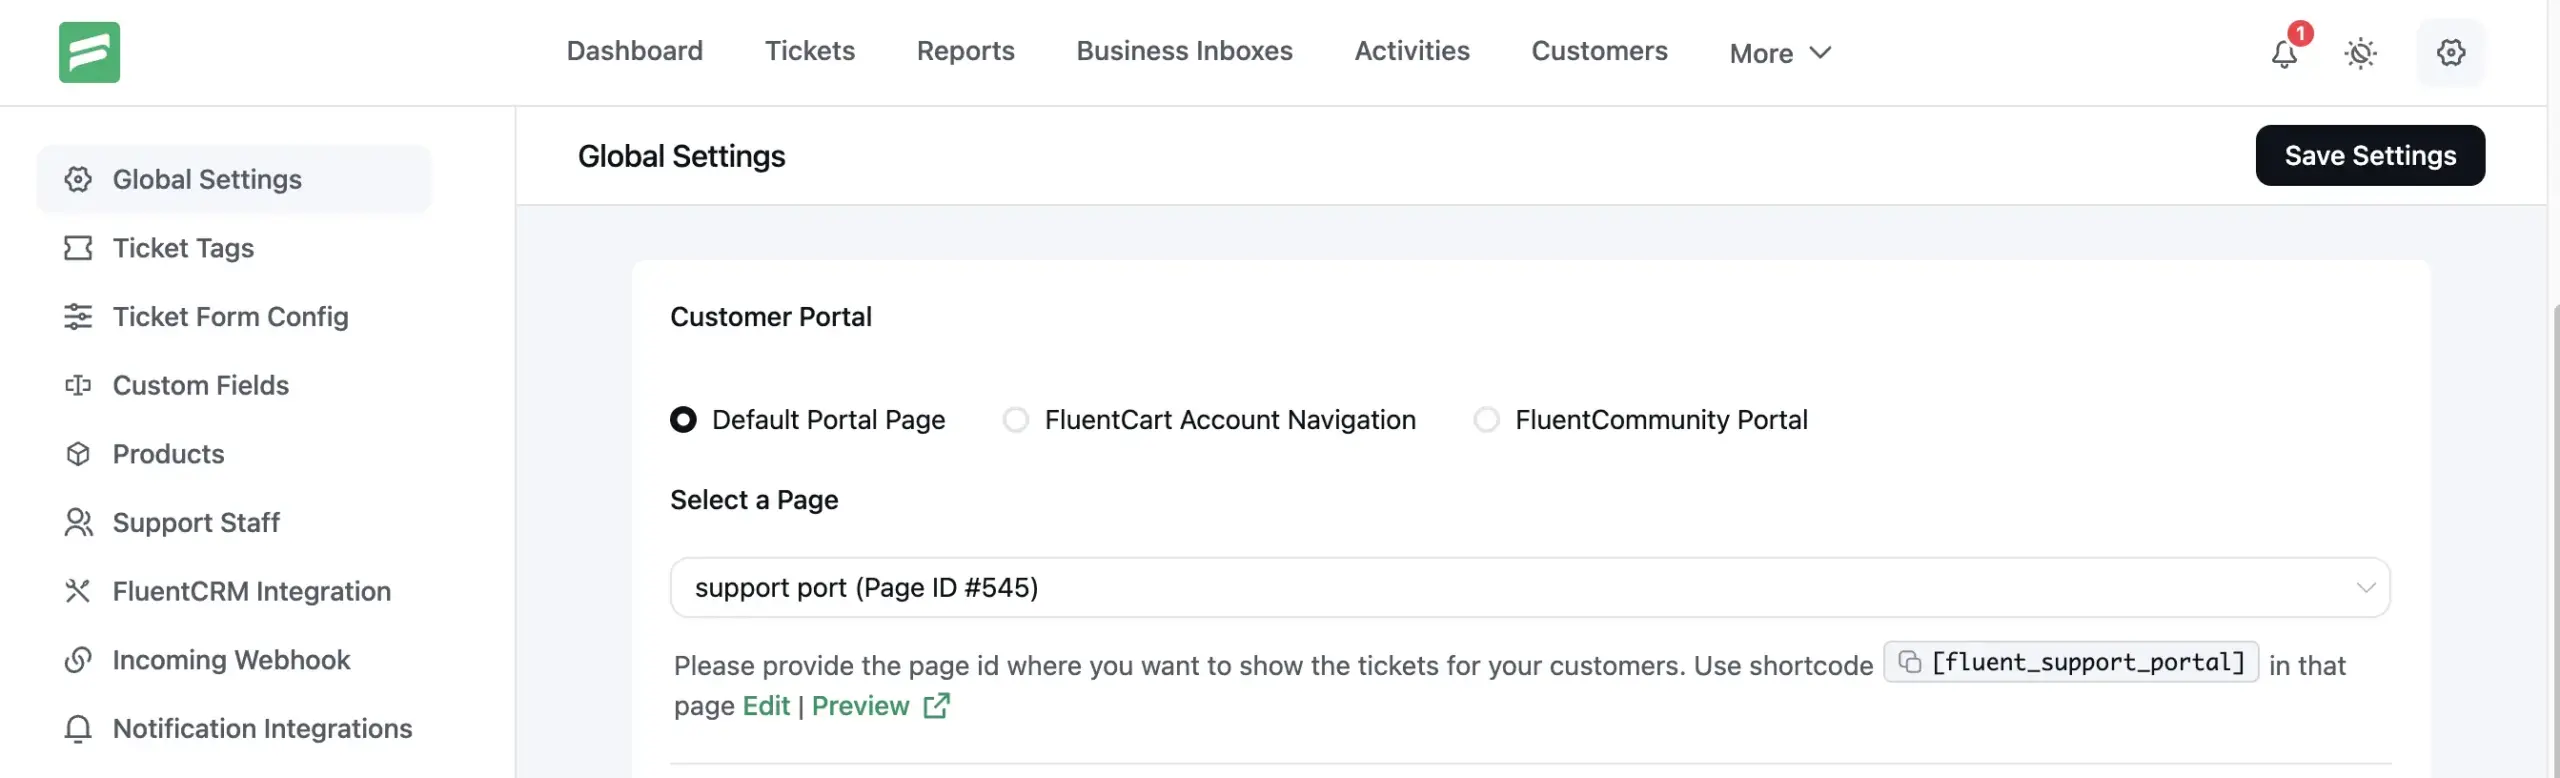Image resolution: width=2560 pixels, height=778 pixels.
Task: Click the page vertical scrollbar
Action: pos(2554,540)
